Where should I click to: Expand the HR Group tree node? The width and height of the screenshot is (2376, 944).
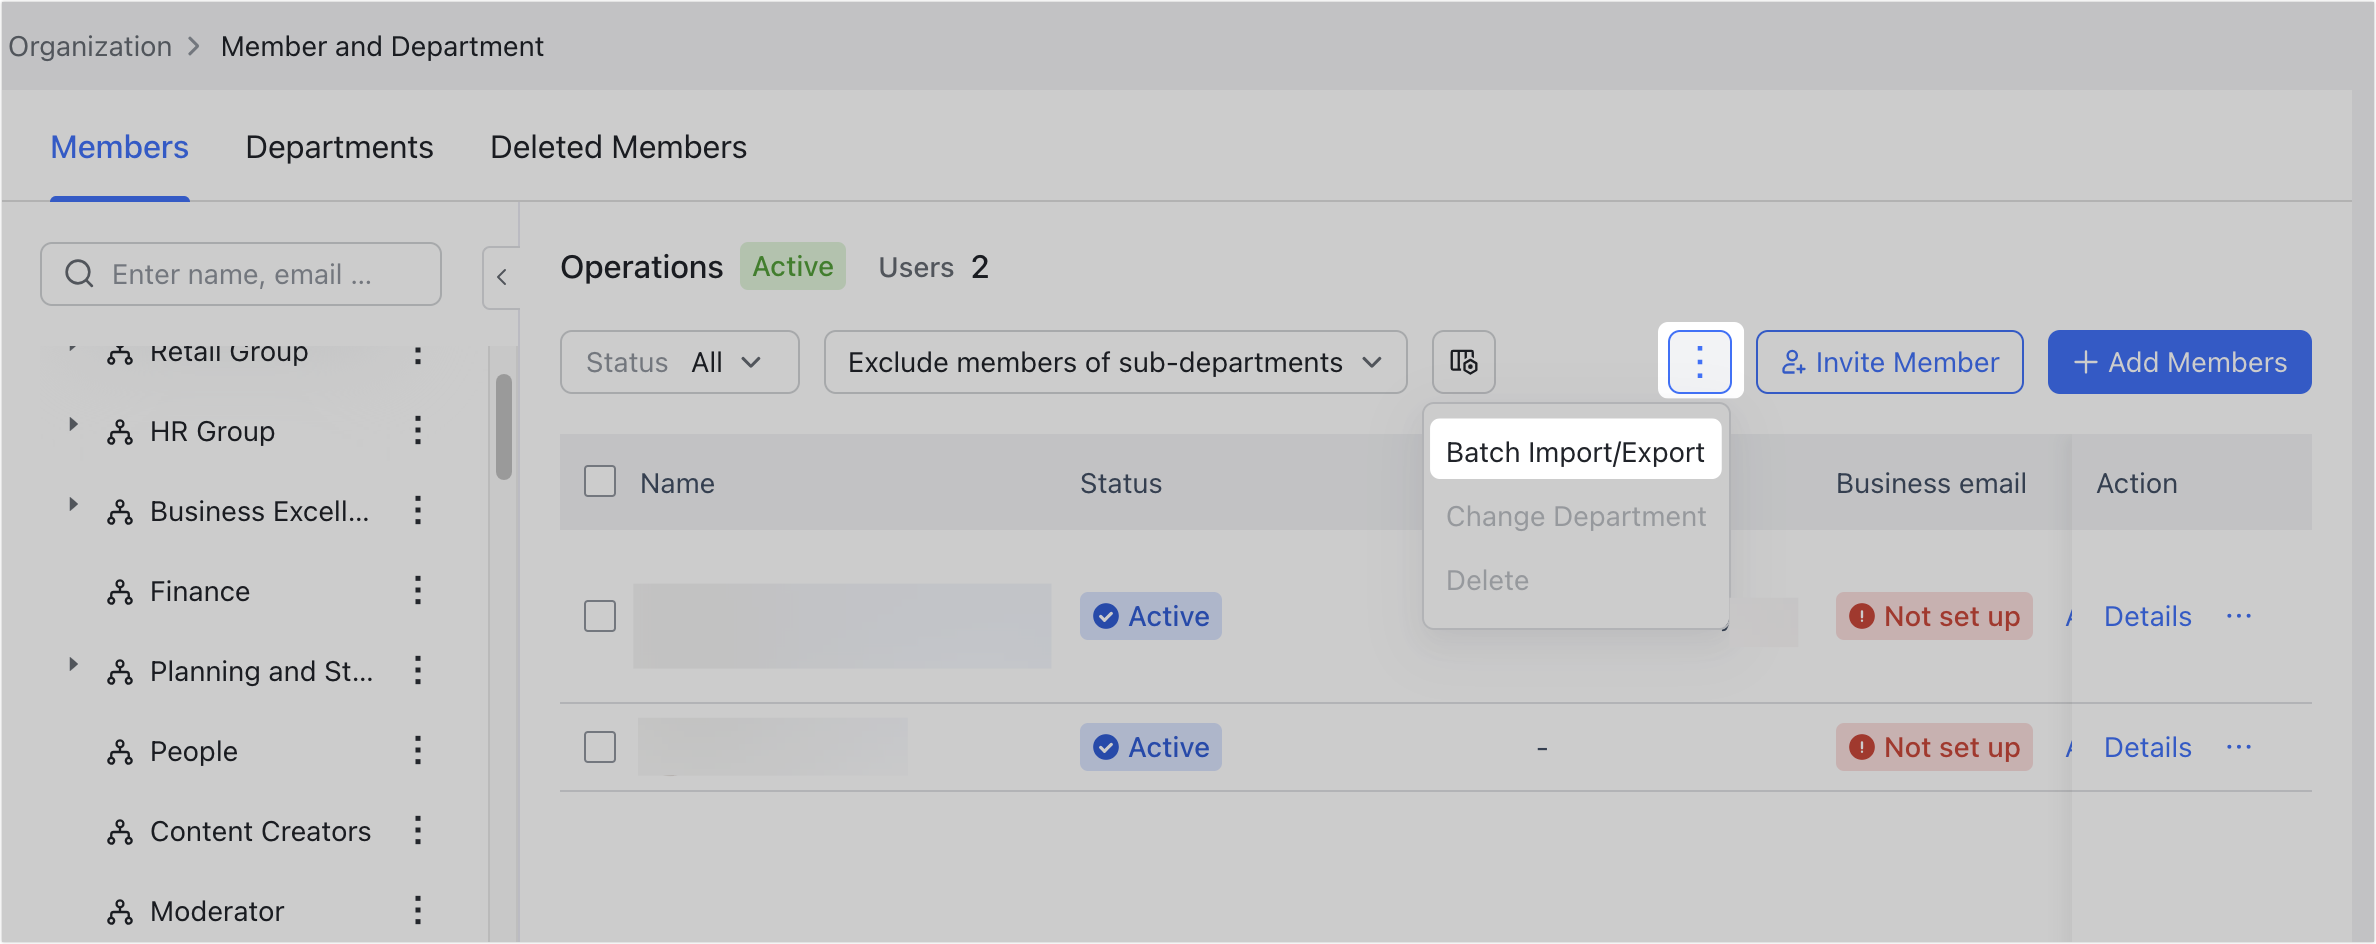[73, 424]
